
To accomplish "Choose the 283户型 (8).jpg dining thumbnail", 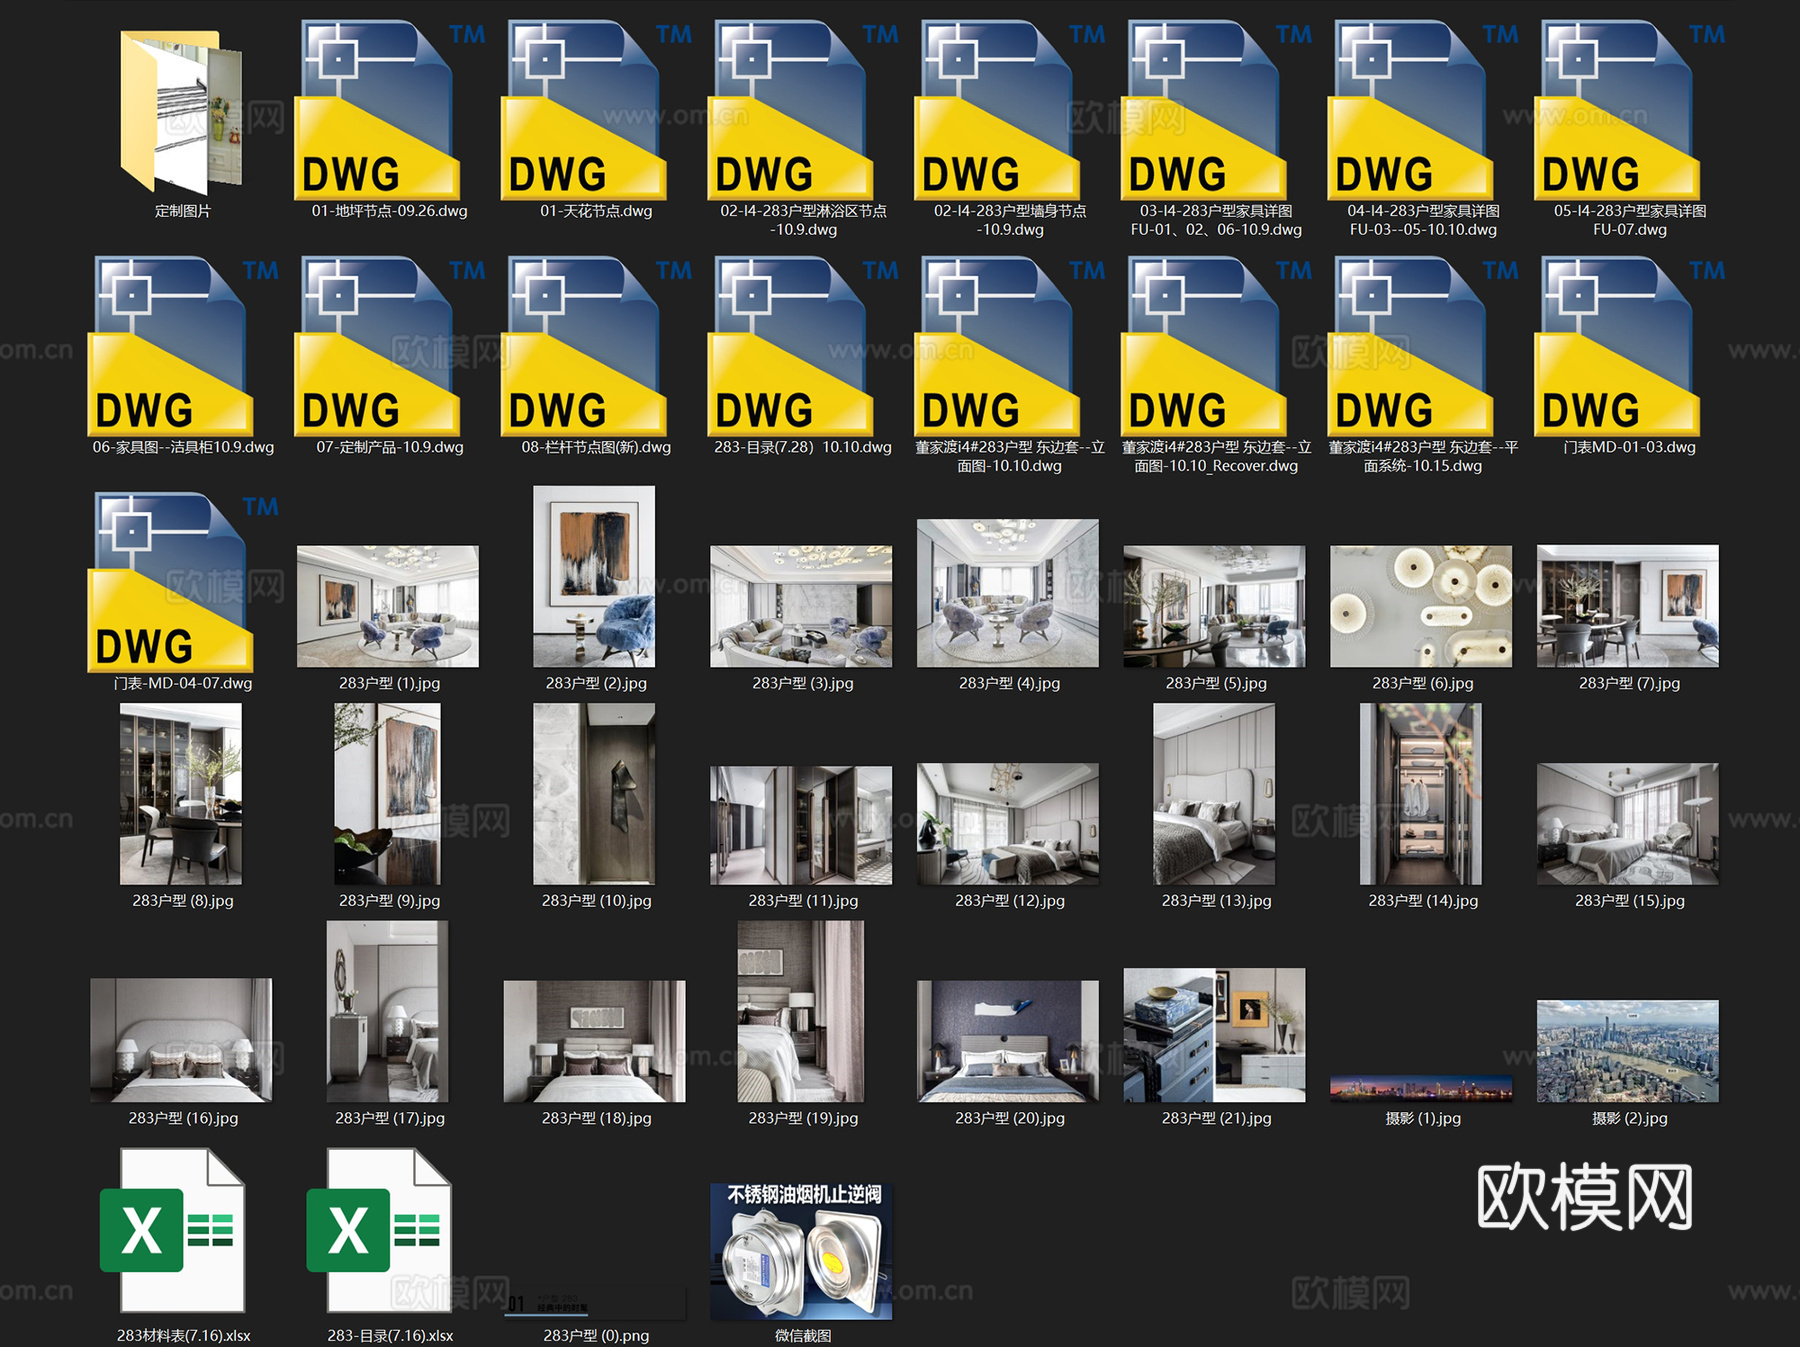I will (181, 794).
